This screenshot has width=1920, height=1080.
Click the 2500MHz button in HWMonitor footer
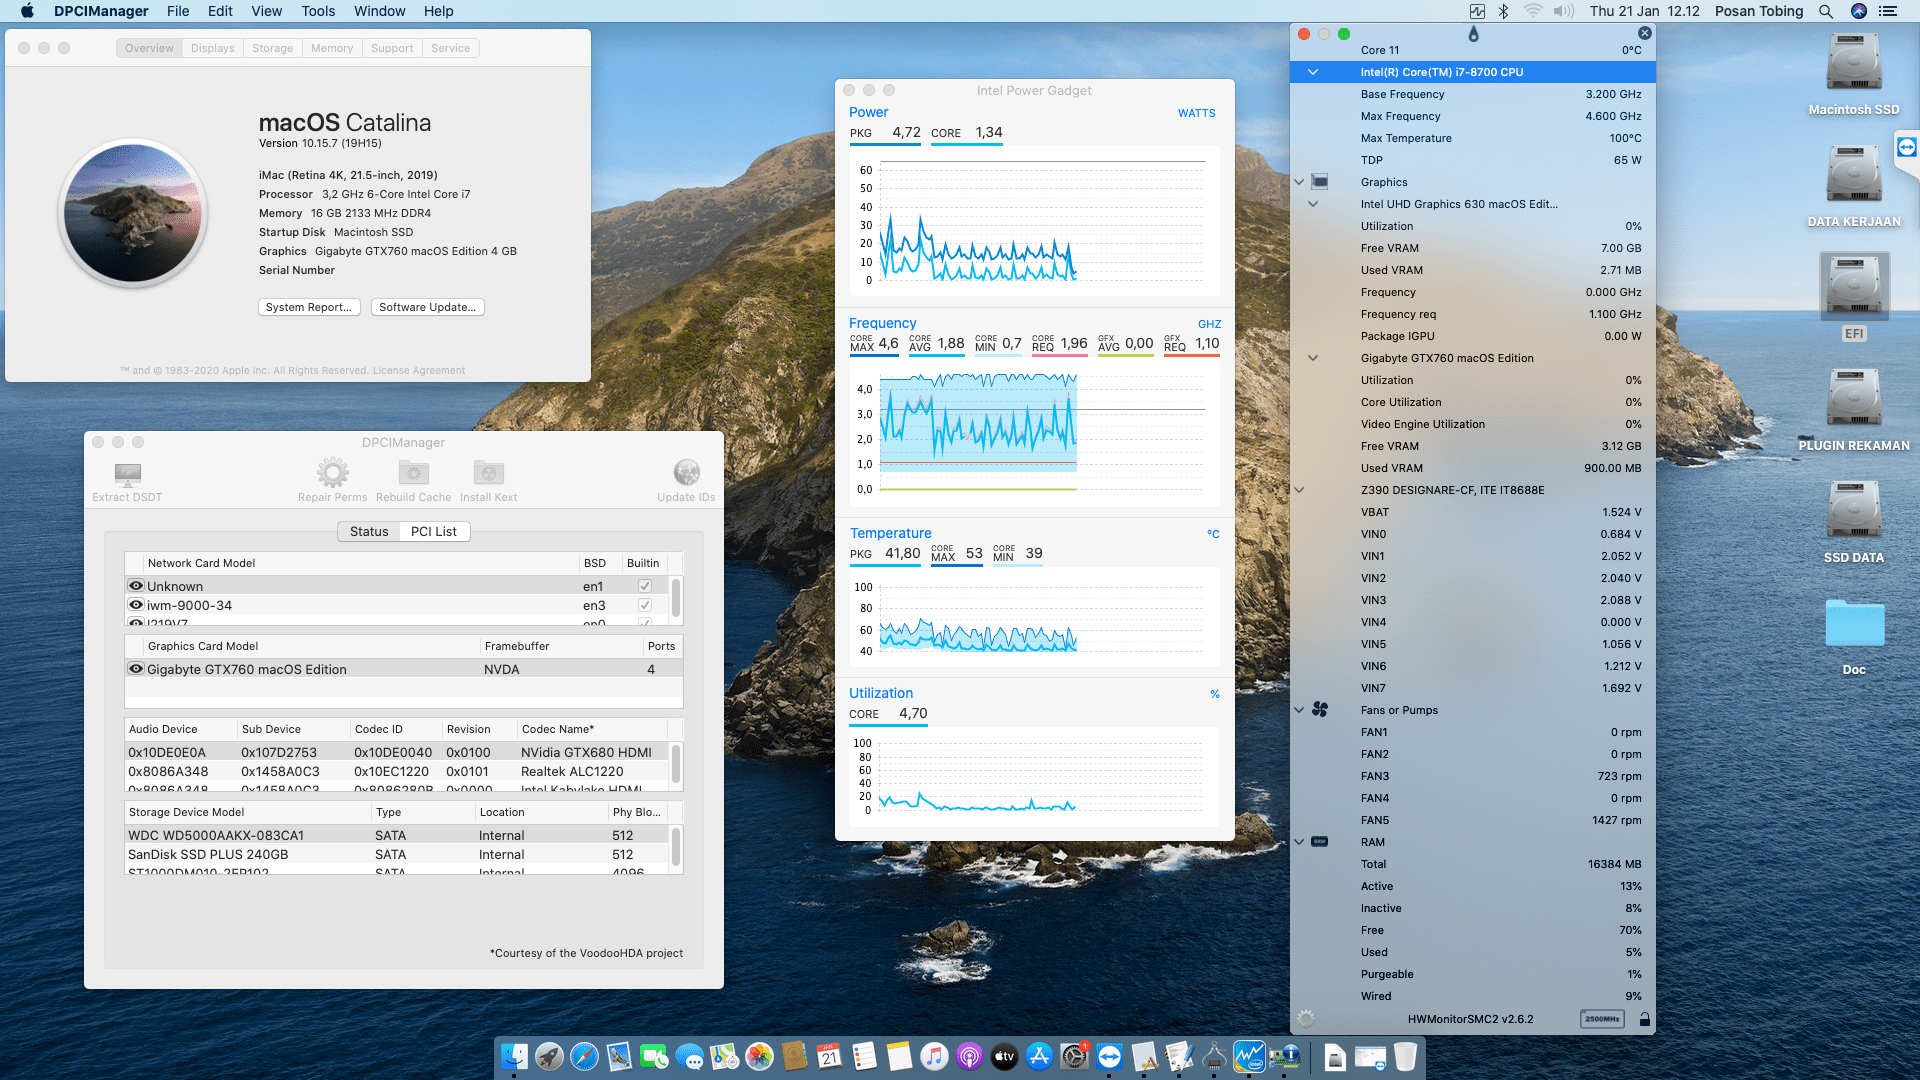1602,1019
